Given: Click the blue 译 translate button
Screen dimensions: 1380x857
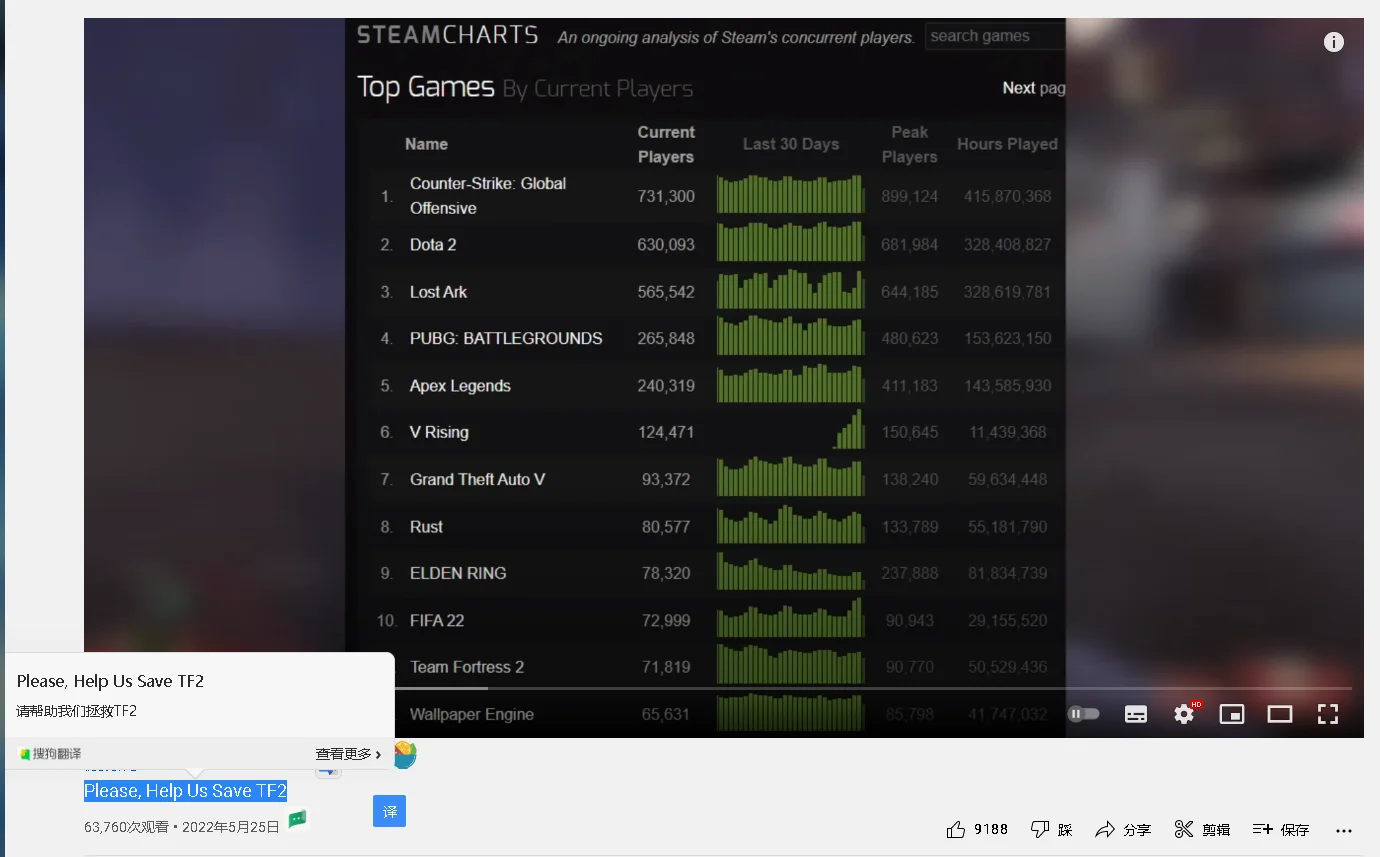Looking at the screenshot, I should (389, 811).
